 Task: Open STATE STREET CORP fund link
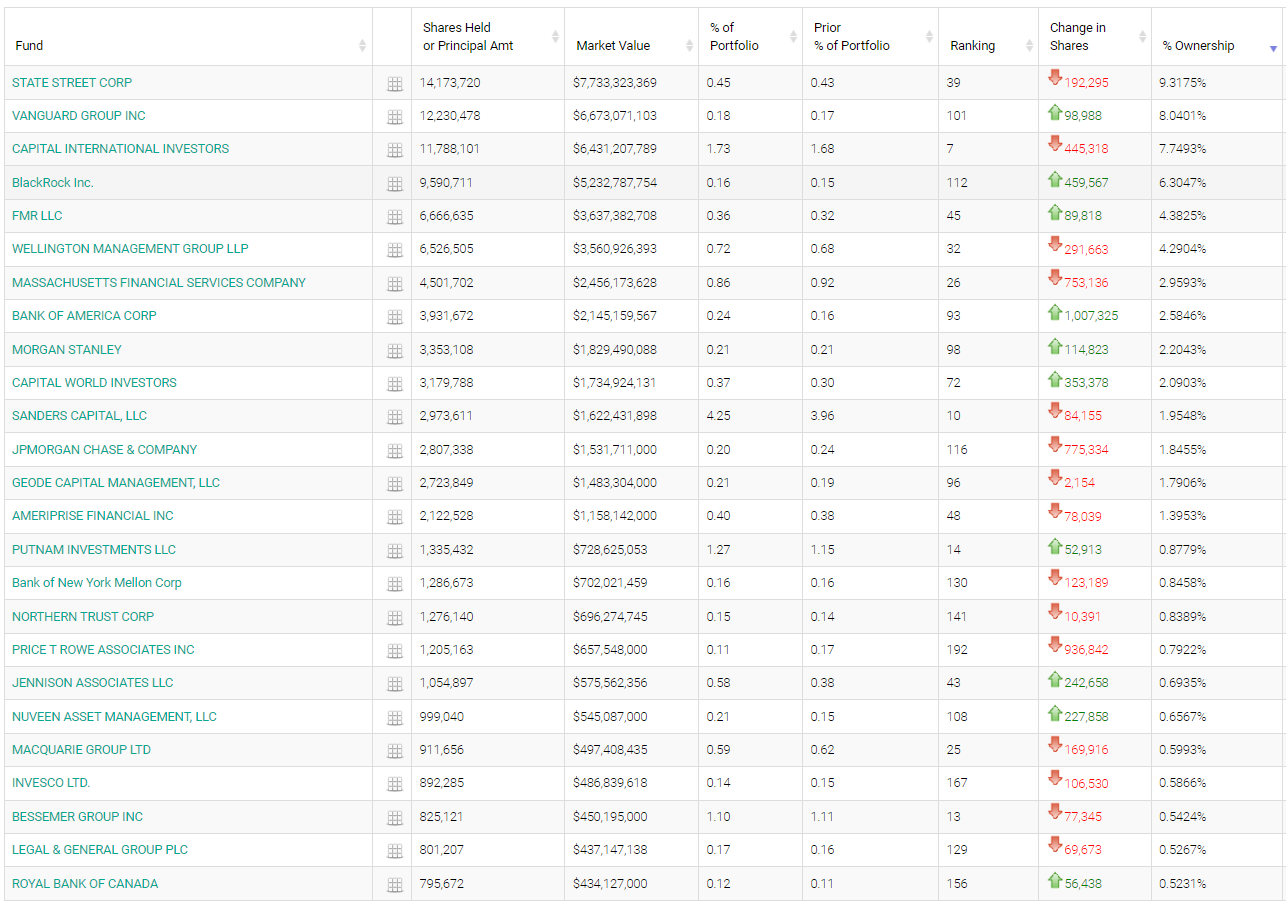point(72,82)
